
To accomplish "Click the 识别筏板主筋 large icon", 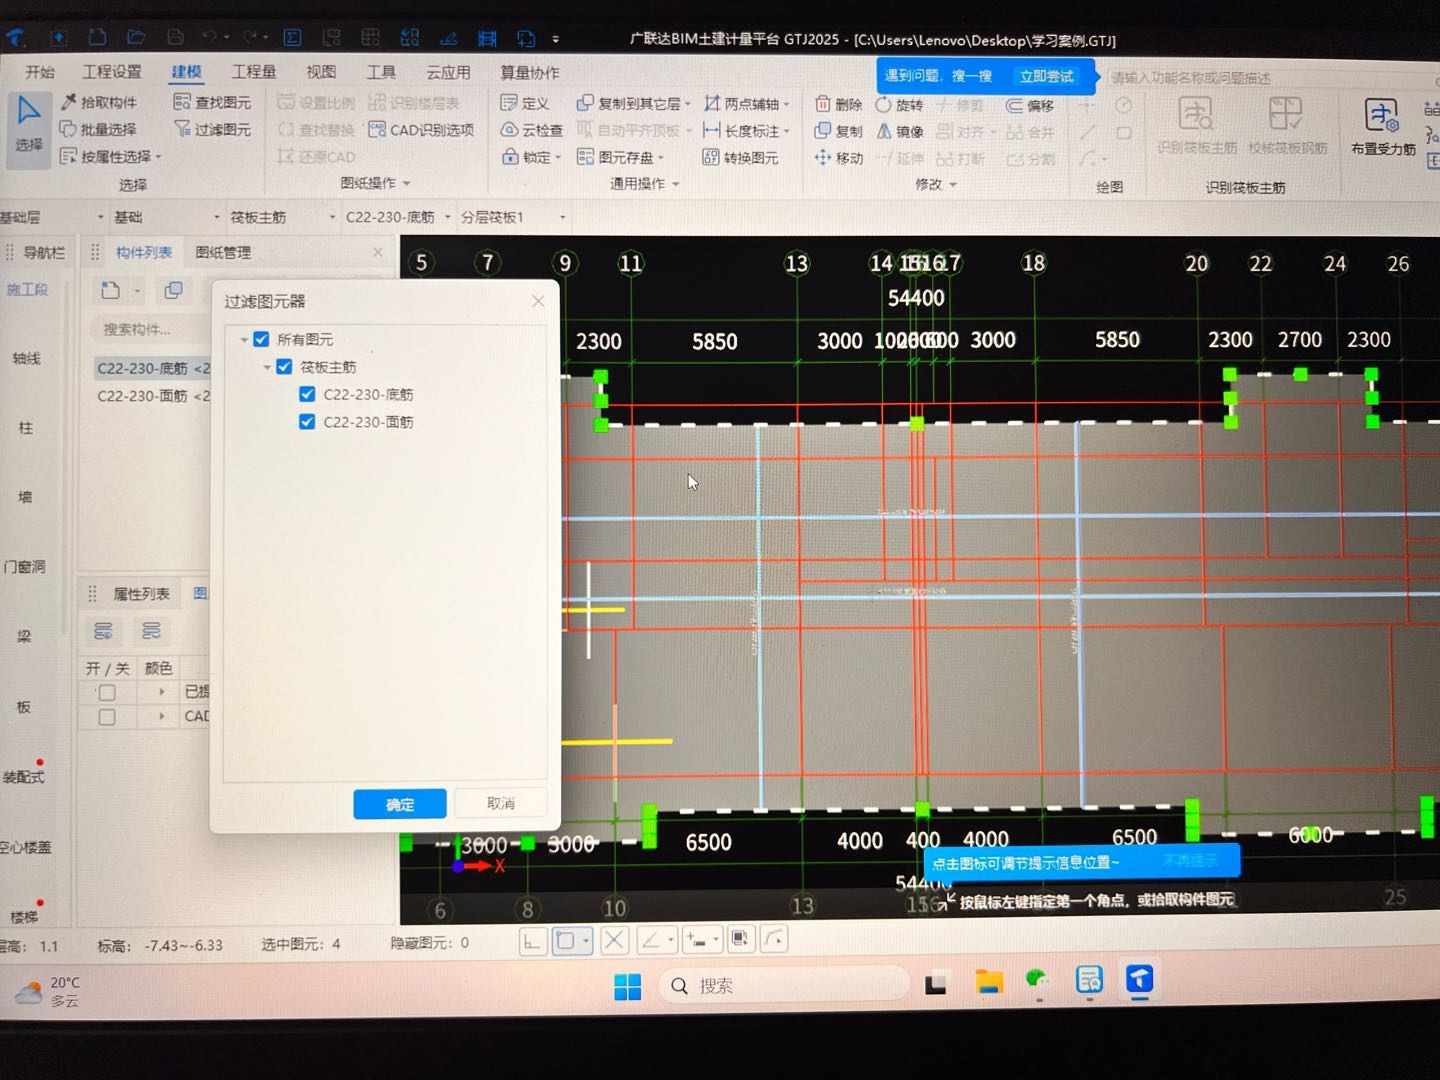I will (x=1196, y=125).
